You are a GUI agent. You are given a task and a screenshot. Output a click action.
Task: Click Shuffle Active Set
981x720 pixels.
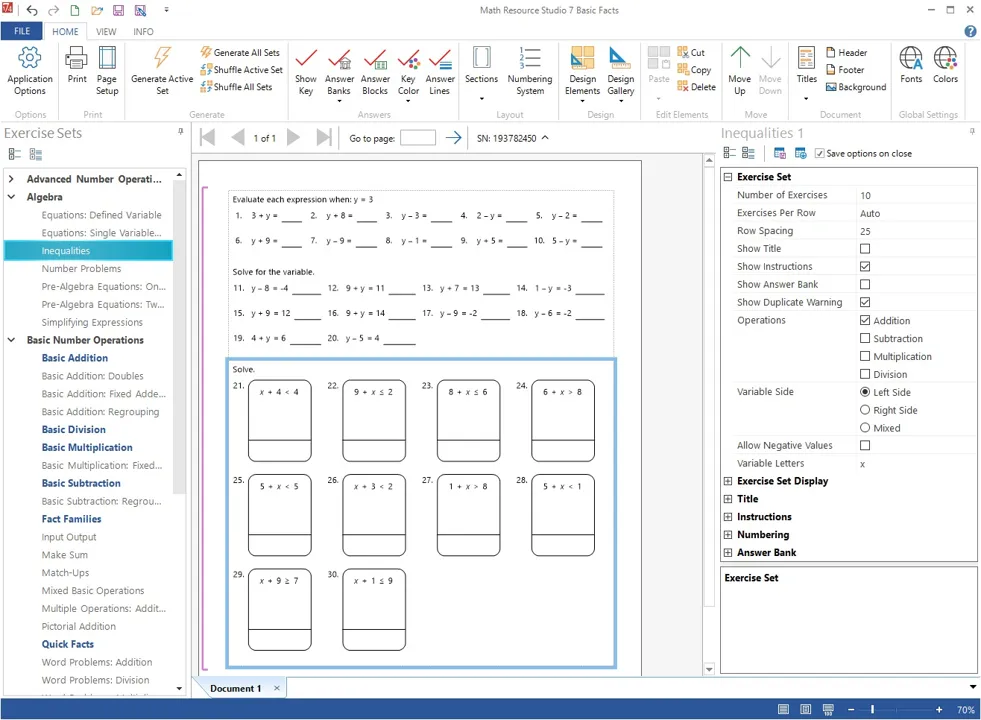241,69
